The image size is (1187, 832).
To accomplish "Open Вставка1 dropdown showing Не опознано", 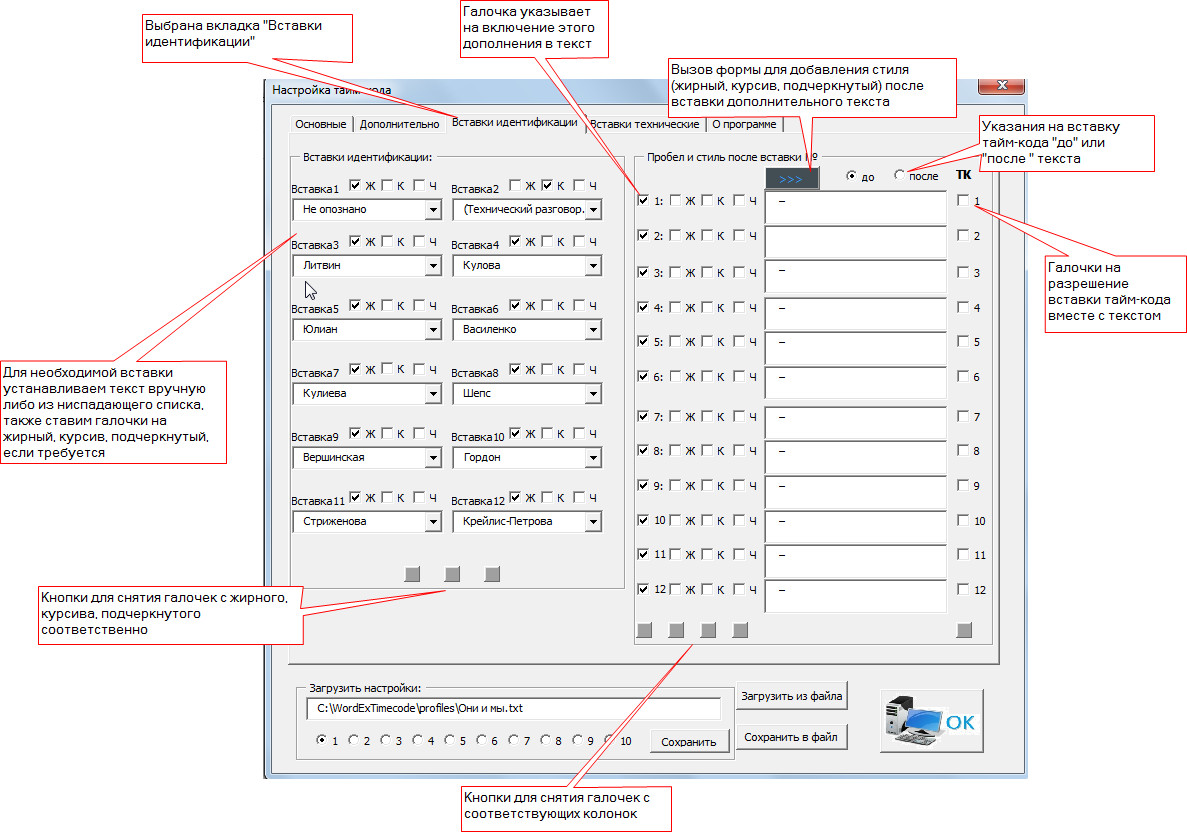I will [433, 210].
